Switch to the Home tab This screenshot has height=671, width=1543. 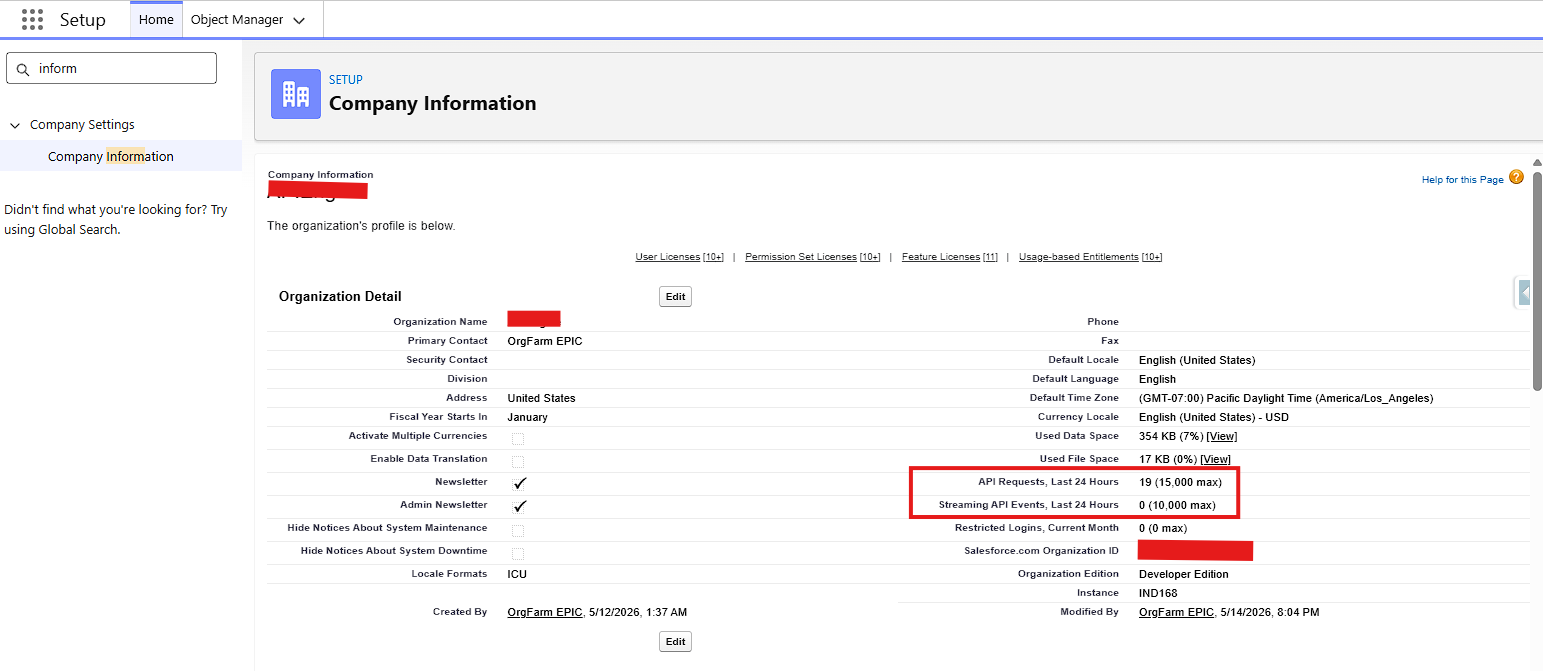[156, 19]
